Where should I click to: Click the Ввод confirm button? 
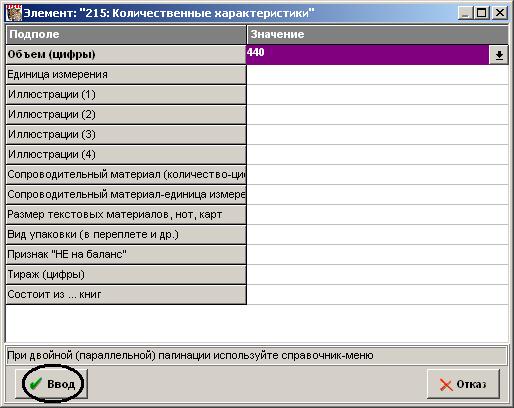(x=51, y=384)
